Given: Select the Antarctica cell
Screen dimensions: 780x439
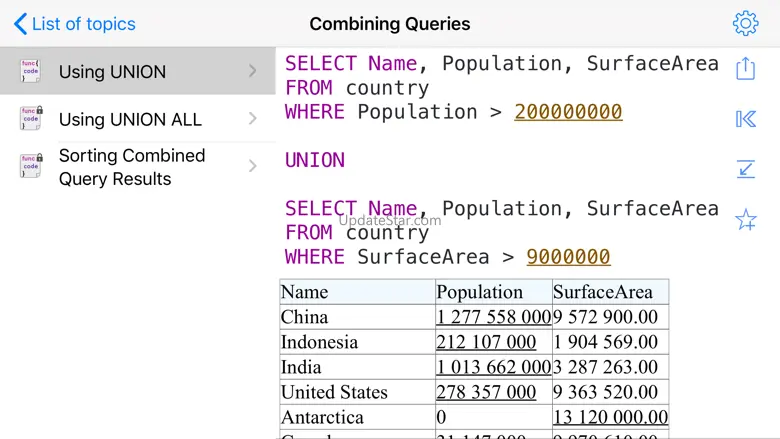Looking at the screenshot, I should (x=357, y=417).
